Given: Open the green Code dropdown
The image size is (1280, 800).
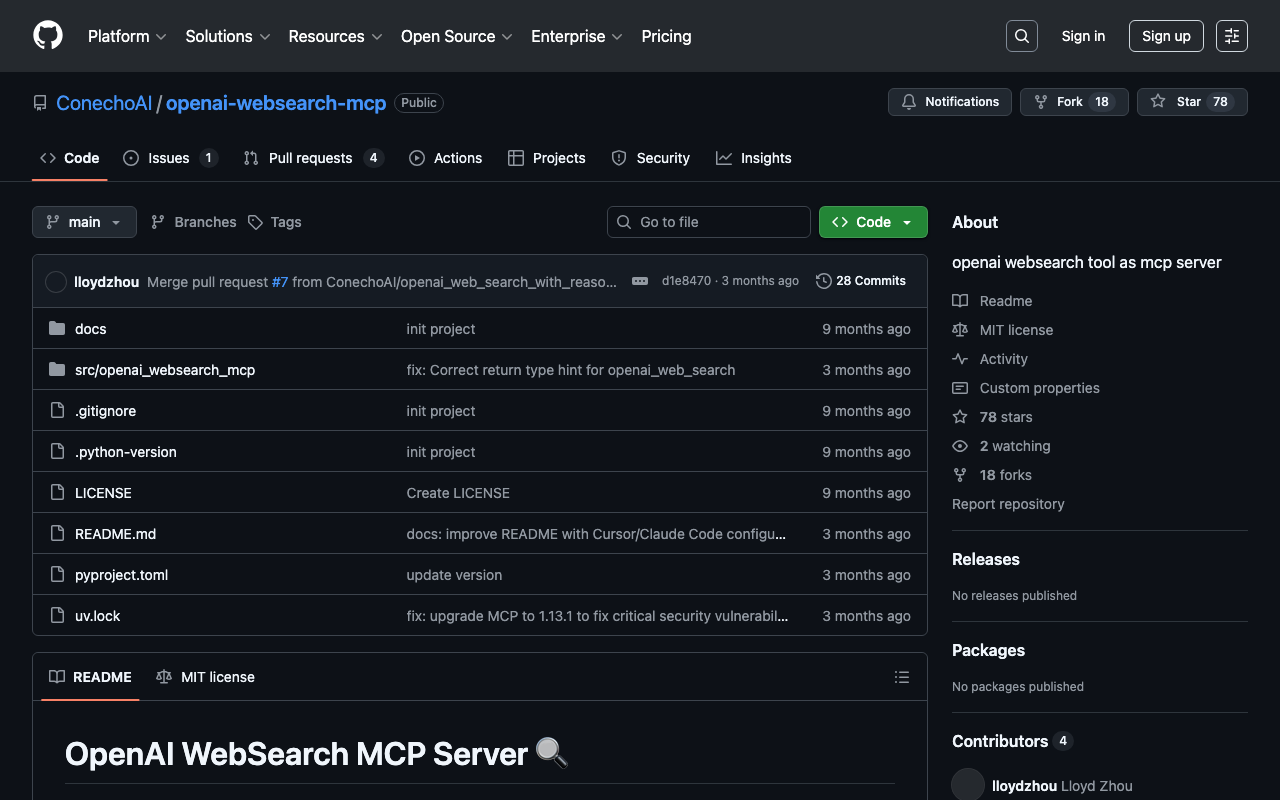Looking at the screenshot, I should 872,222.
